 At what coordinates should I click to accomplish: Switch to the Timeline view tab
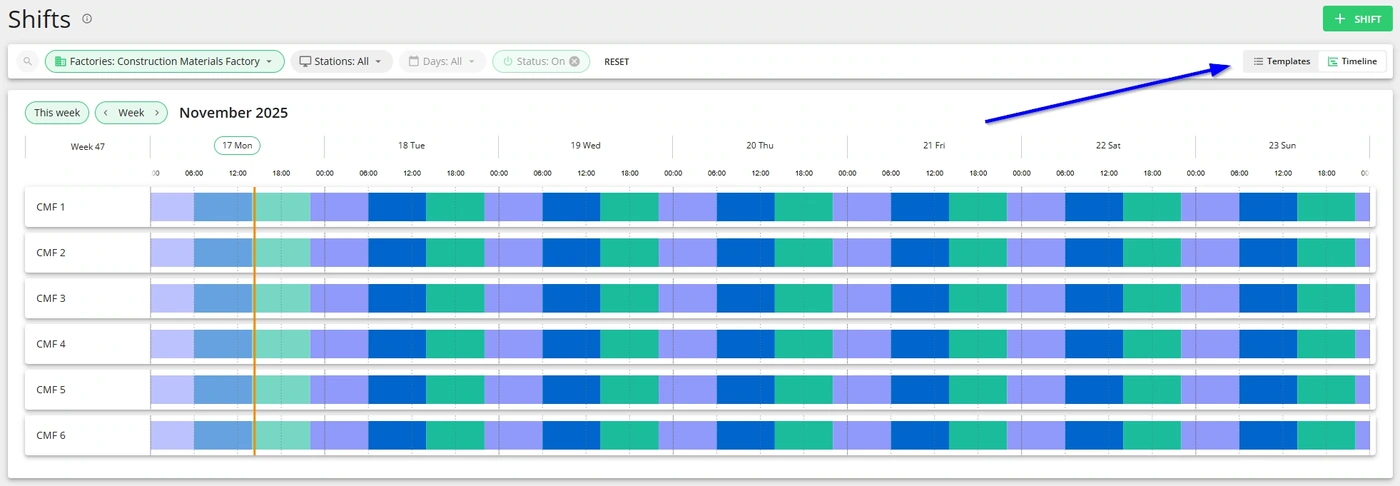coord(1352,61)
